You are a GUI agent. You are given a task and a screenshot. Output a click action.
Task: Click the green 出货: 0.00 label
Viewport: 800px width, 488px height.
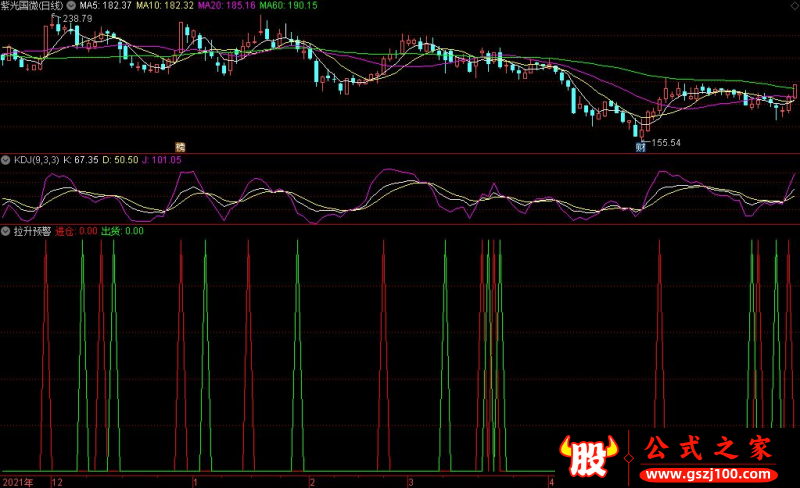coord(122,231)
